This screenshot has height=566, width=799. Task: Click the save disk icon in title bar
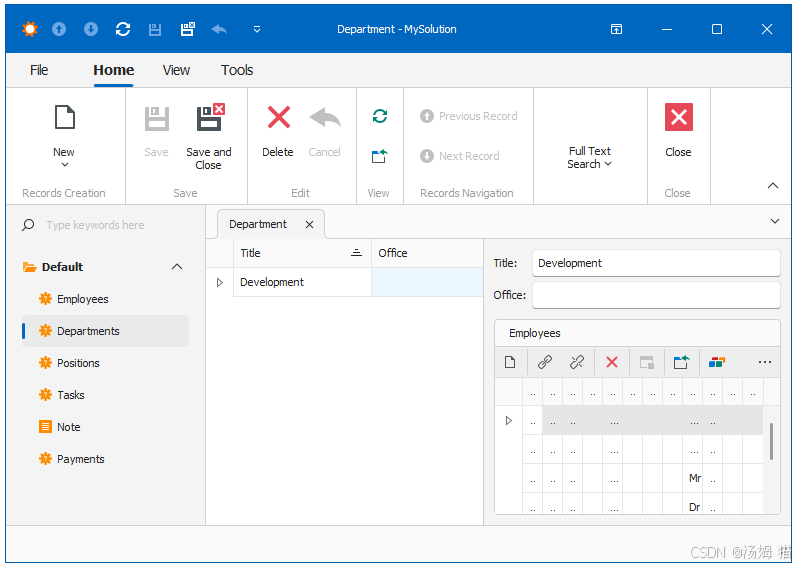coord(155,30)
